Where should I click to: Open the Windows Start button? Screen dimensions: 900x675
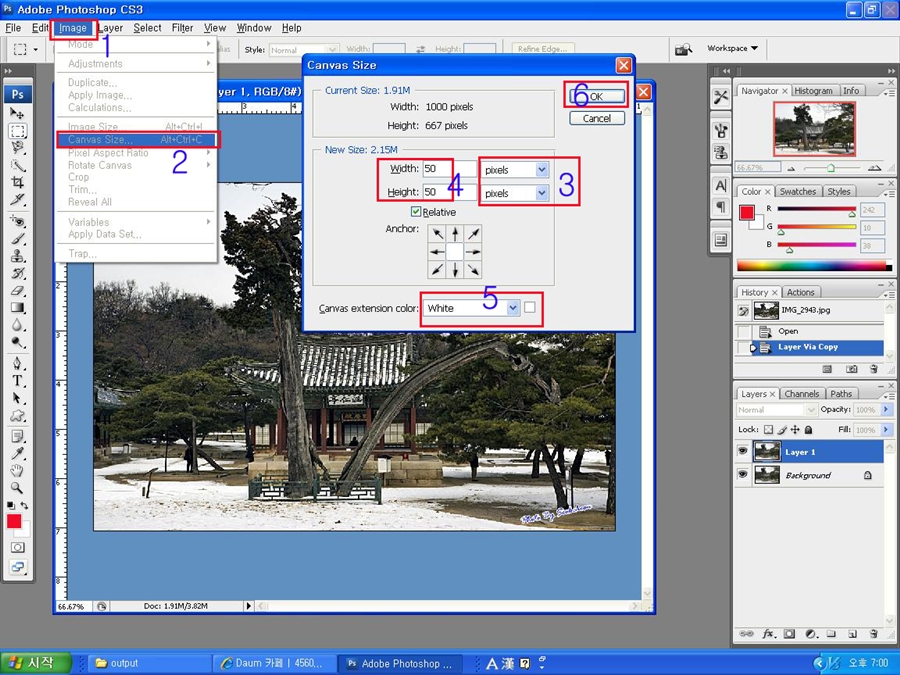[36, 663]
